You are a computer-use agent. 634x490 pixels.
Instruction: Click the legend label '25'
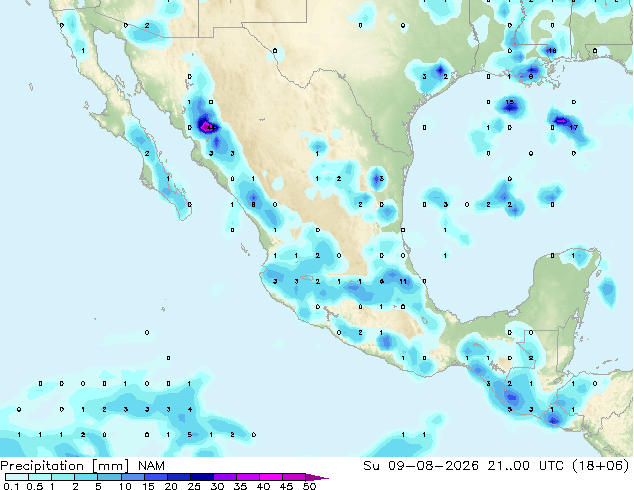[x=194, y=486]
